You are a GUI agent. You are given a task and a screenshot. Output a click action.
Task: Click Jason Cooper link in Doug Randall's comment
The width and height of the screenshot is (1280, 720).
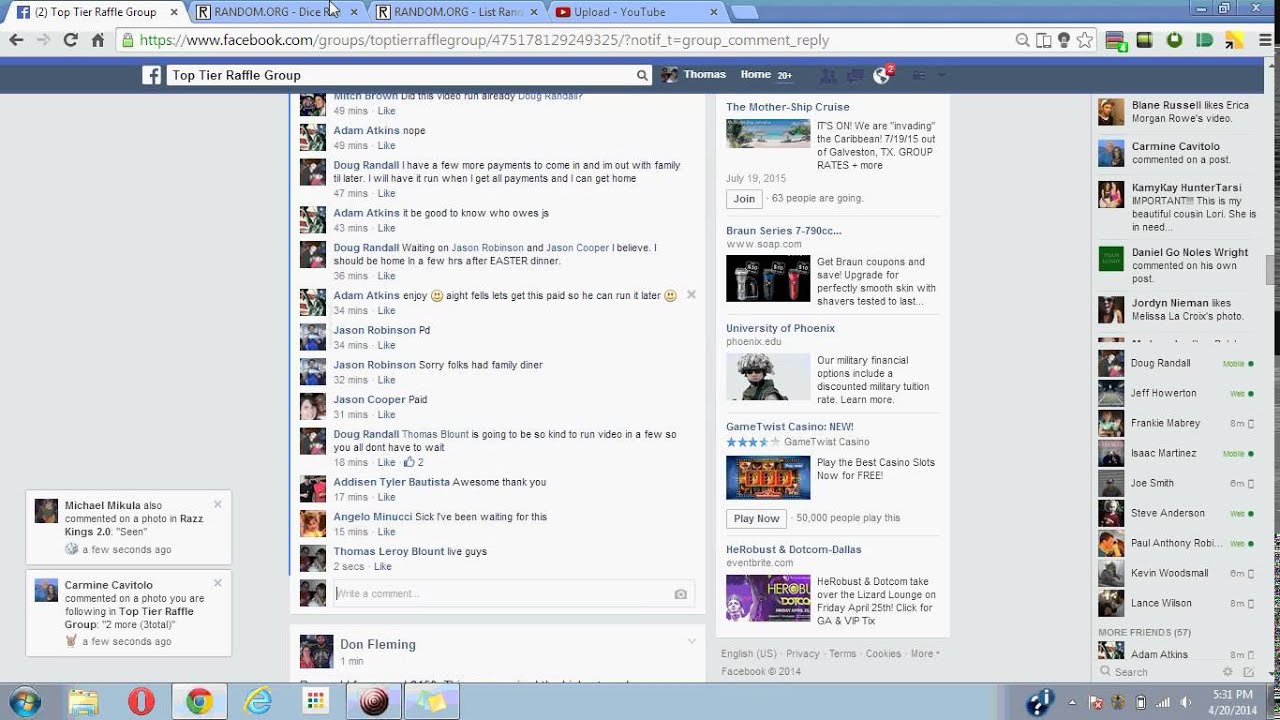[577, 248]
